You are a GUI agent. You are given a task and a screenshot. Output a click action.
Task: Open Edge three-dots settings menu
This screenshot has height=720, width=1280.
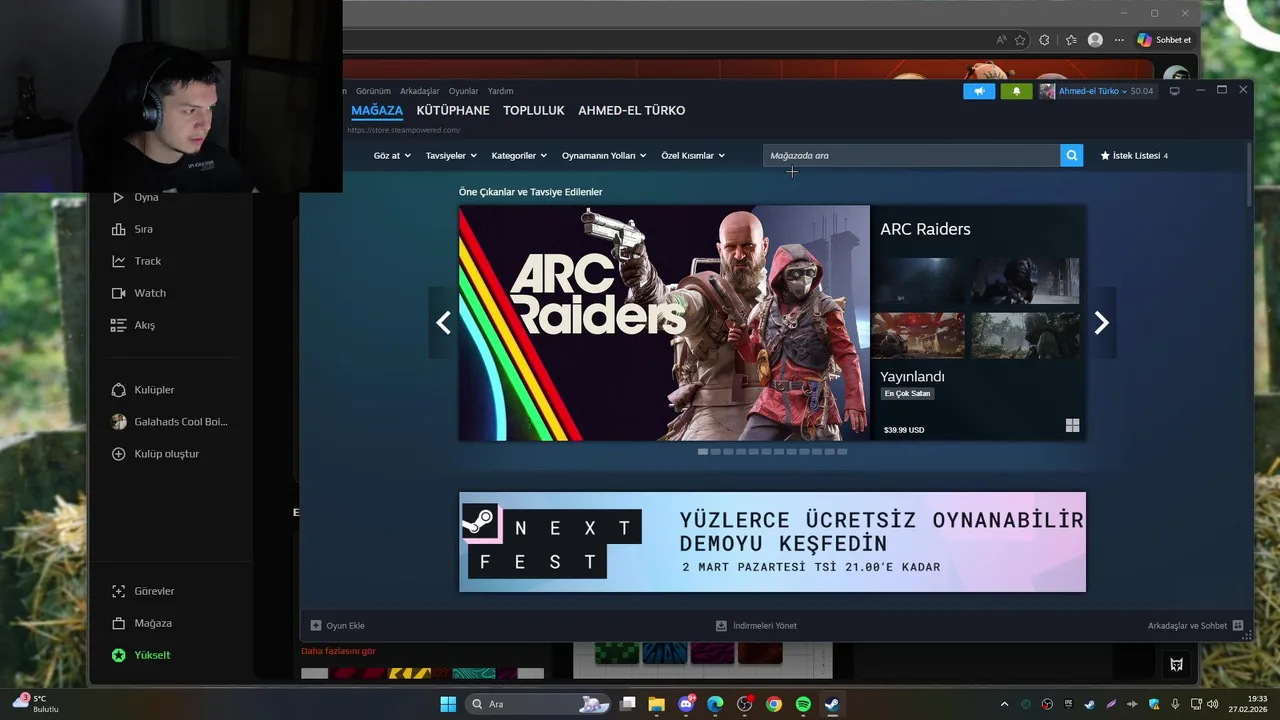point(1119,40)
